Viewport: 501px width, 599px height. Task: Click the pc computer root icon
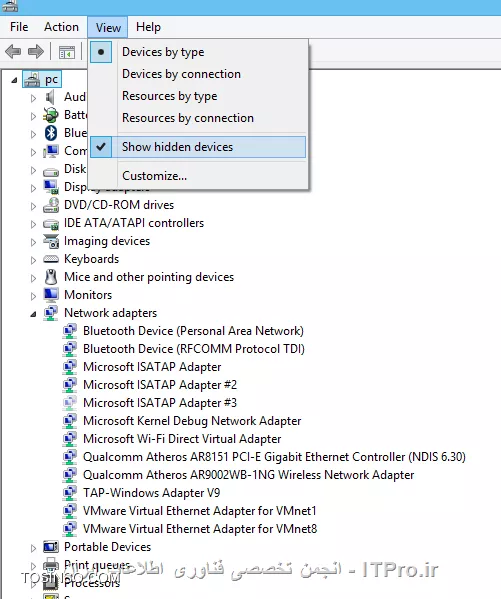point(32,79)
